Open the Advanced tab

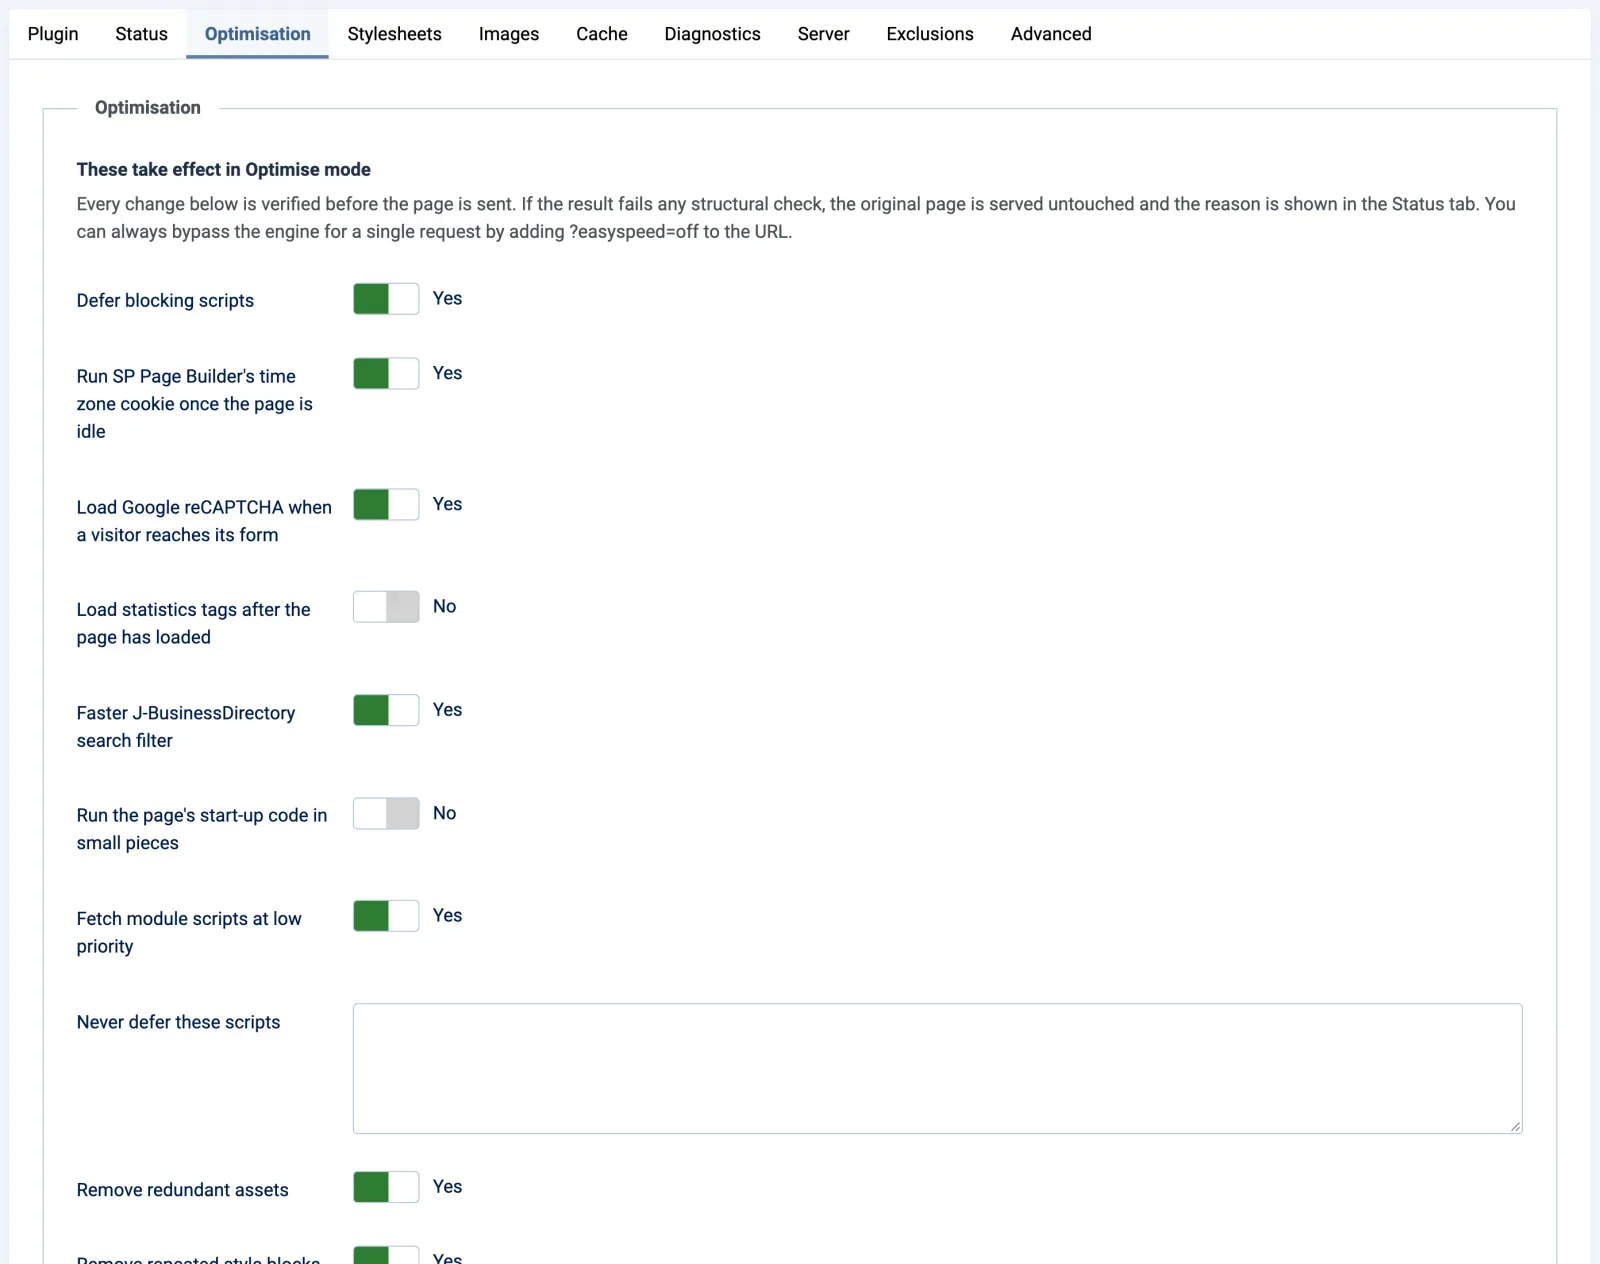coord(1050,34)
